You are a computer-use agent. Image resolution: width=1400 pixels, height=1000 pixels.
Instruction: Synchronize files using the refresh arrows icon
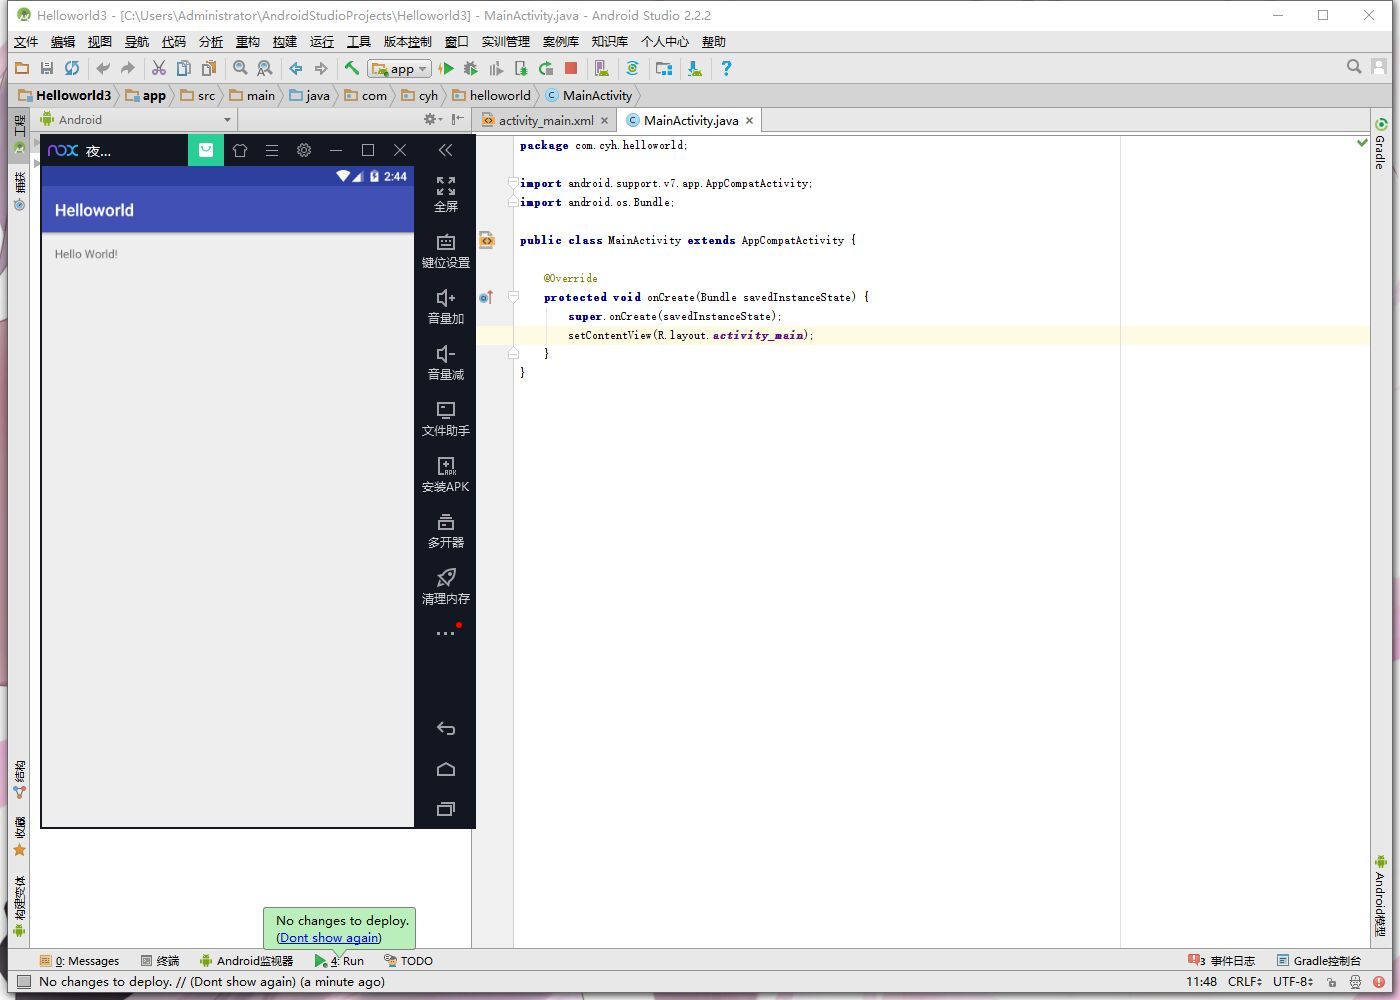[x=72, y=68]
